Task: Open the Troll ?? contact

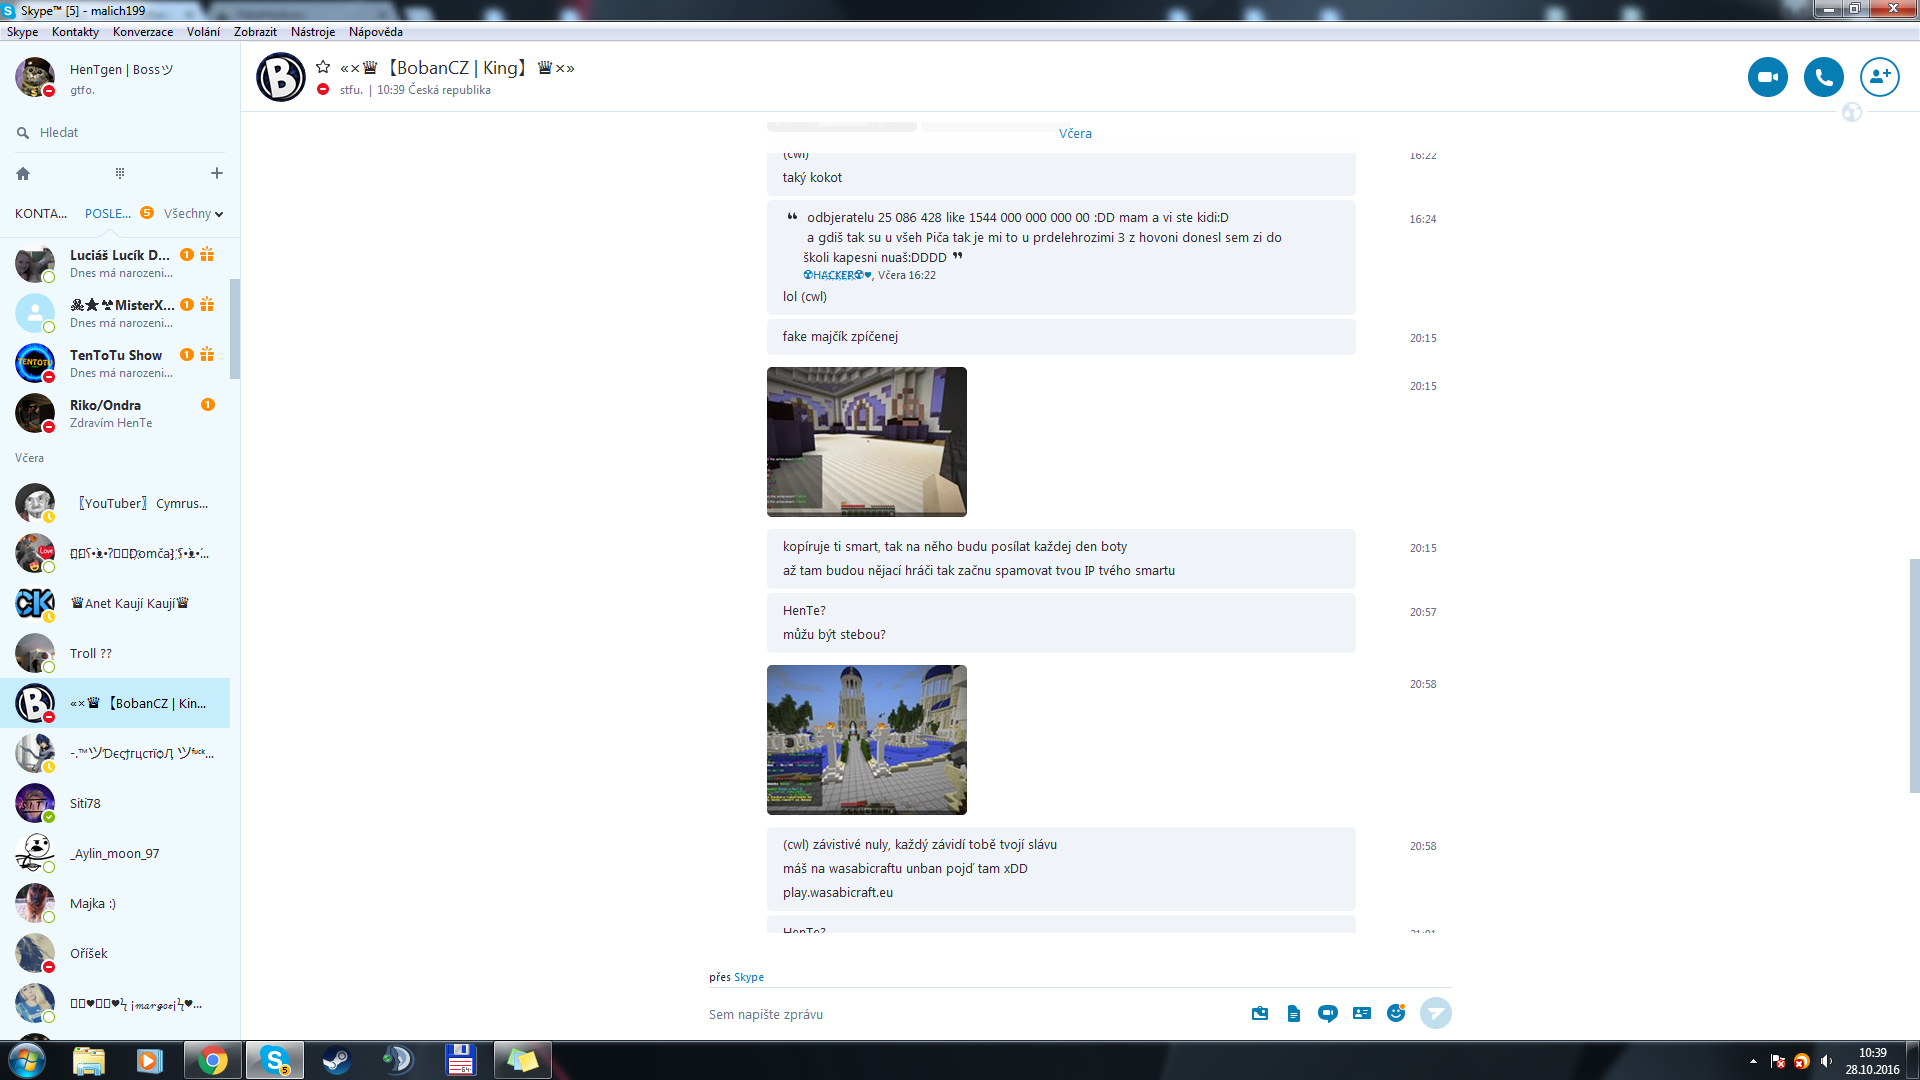Action: tap(115, 653)
